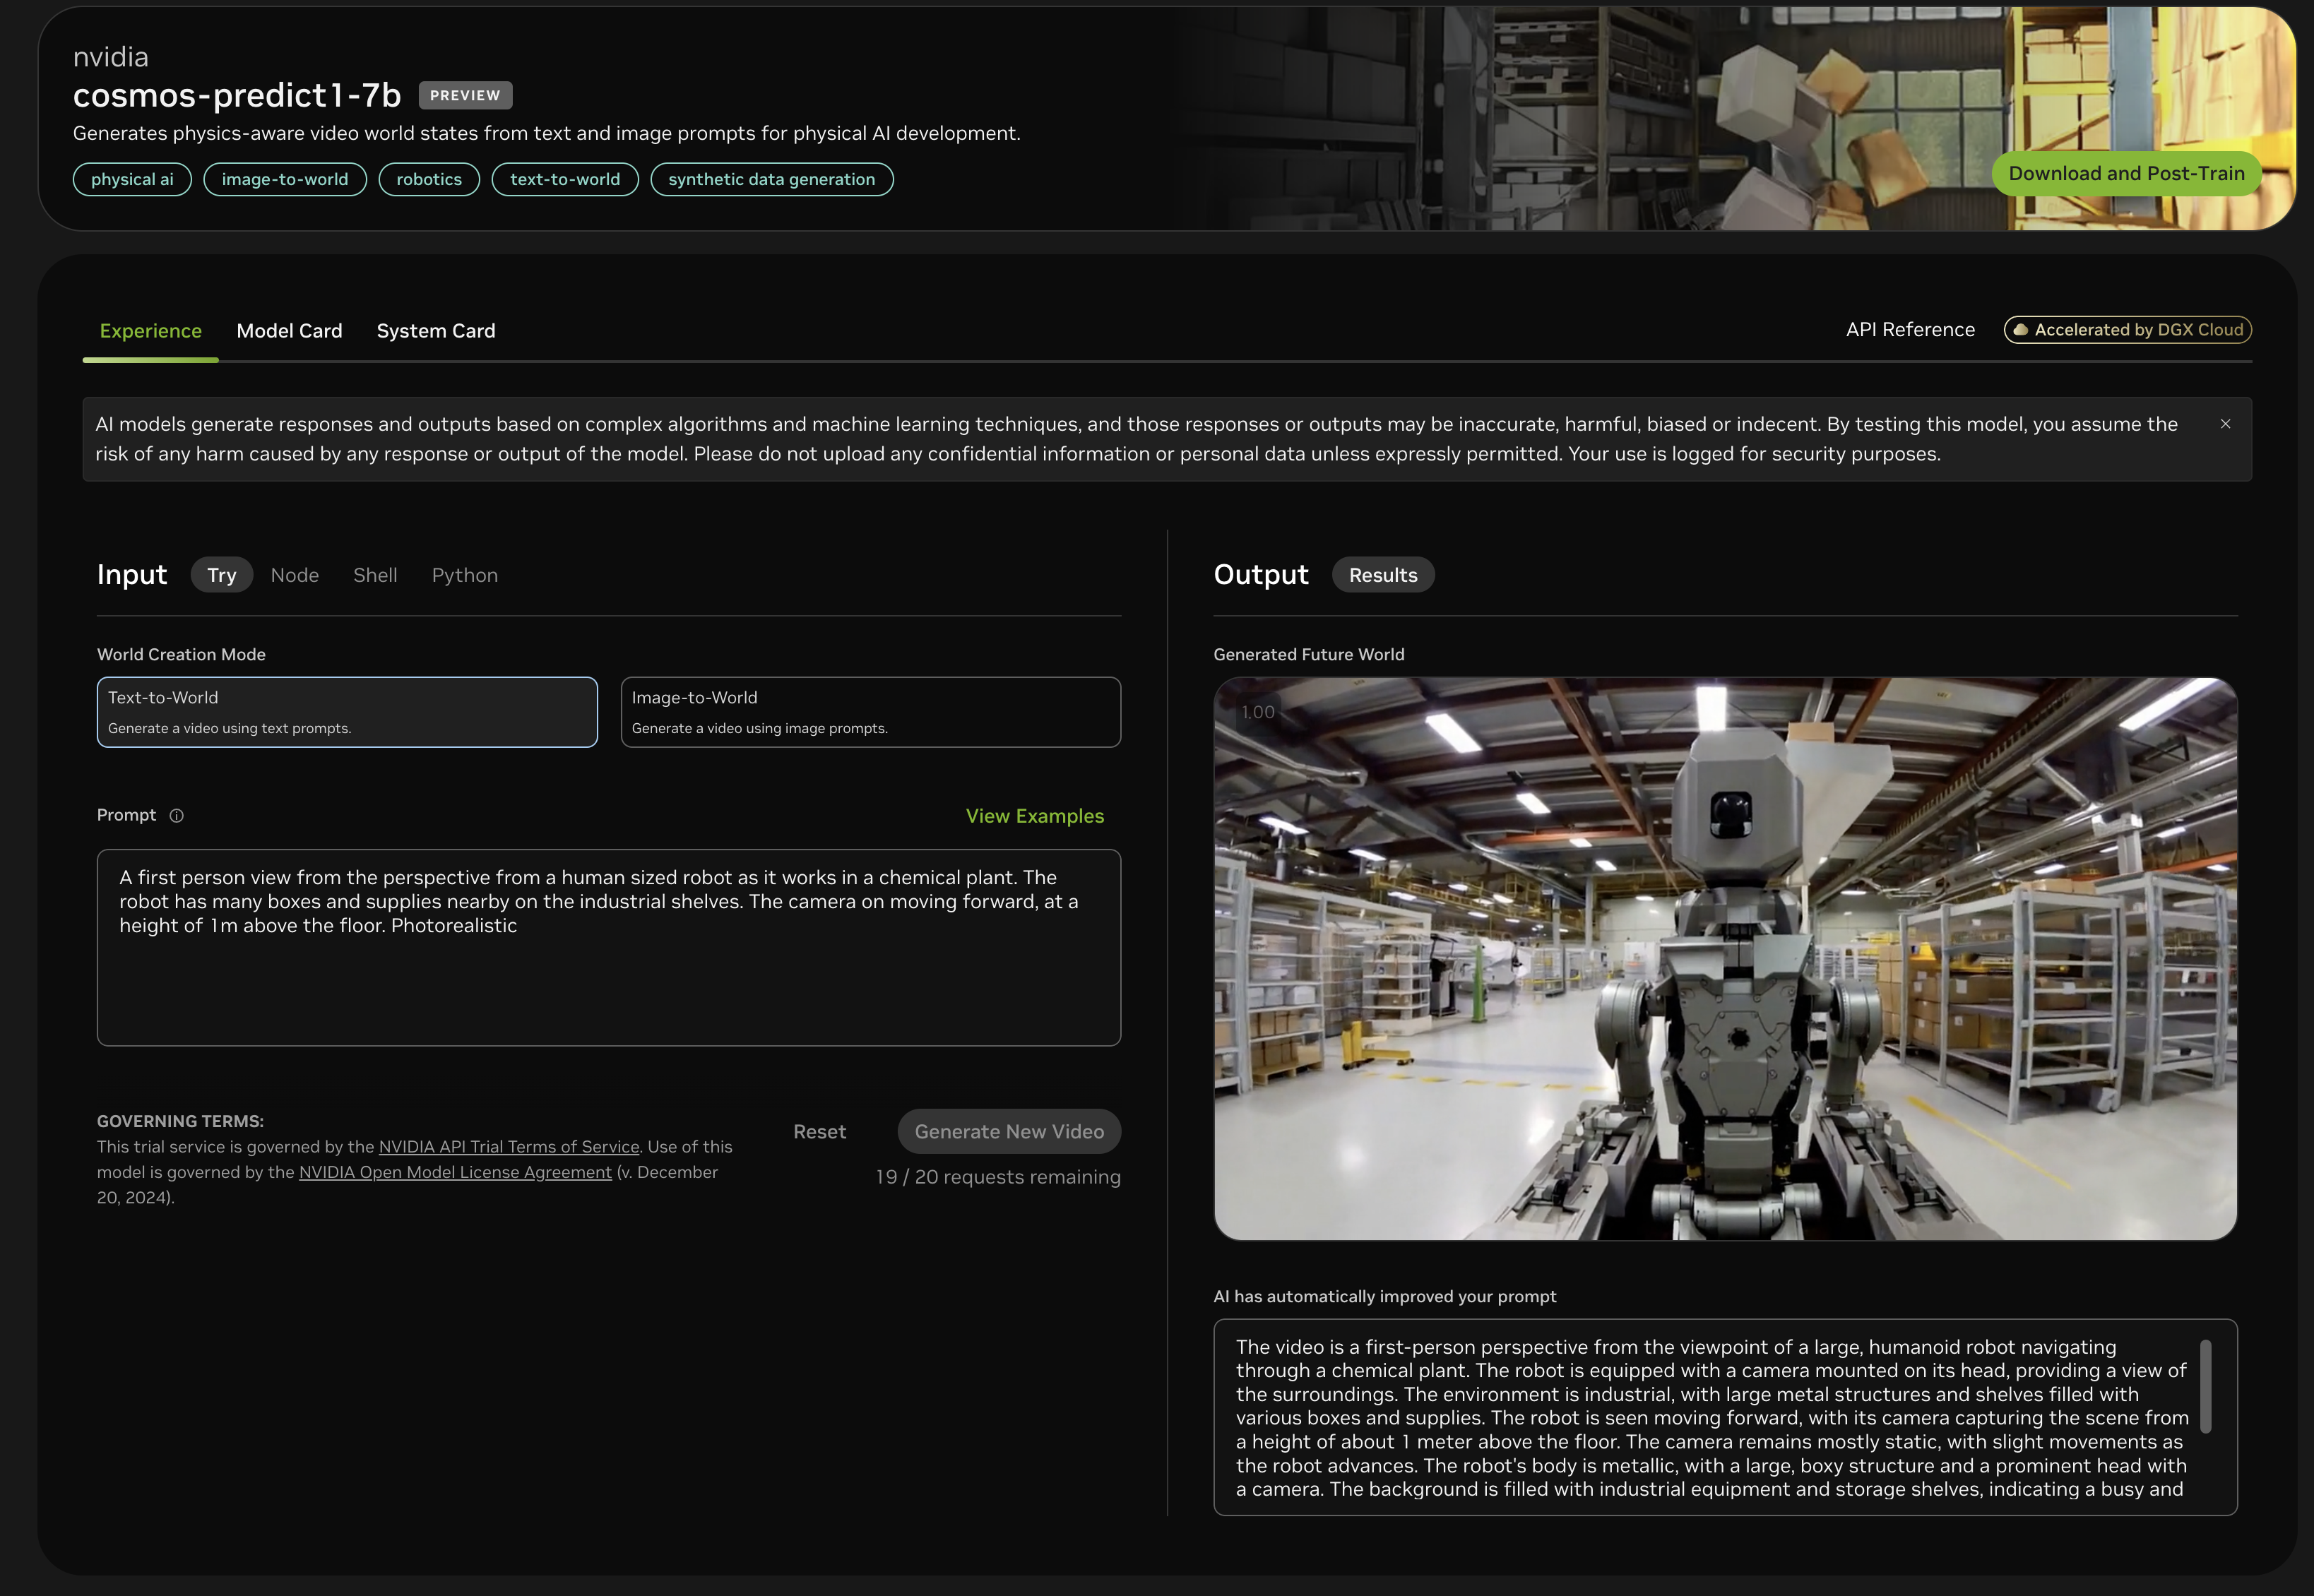The height and width of the screenshot is (1596, 2314).
Task: Click the '19 / 20 requests remaining' text
Action: pos(998,1177)
